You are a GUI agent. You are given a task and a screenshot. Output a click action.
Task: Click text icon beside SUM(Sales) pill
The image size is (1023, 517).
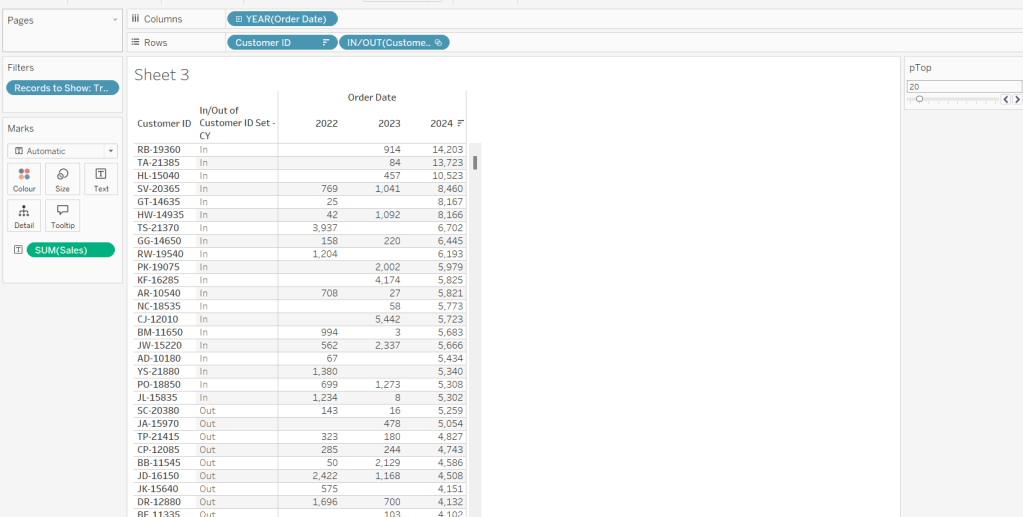tap(18, 250)
